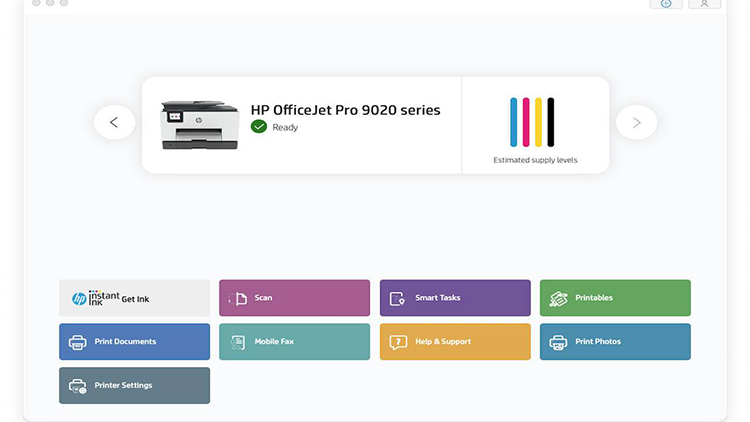Screen dimensions: 750x422
Task: Click the Ready status text
Action: (x=285, y=127)
